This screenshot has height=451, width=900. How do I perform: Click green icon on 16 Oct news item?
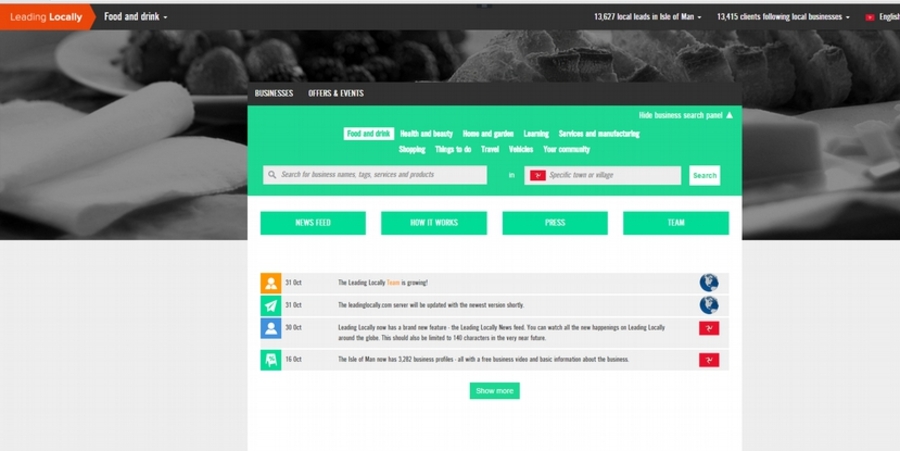[x=271, y=360]
